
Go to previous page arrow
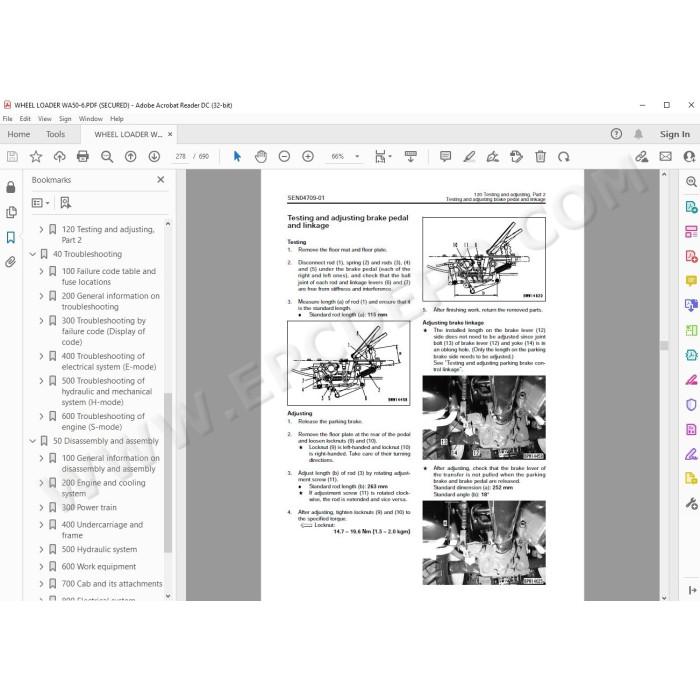130,157
